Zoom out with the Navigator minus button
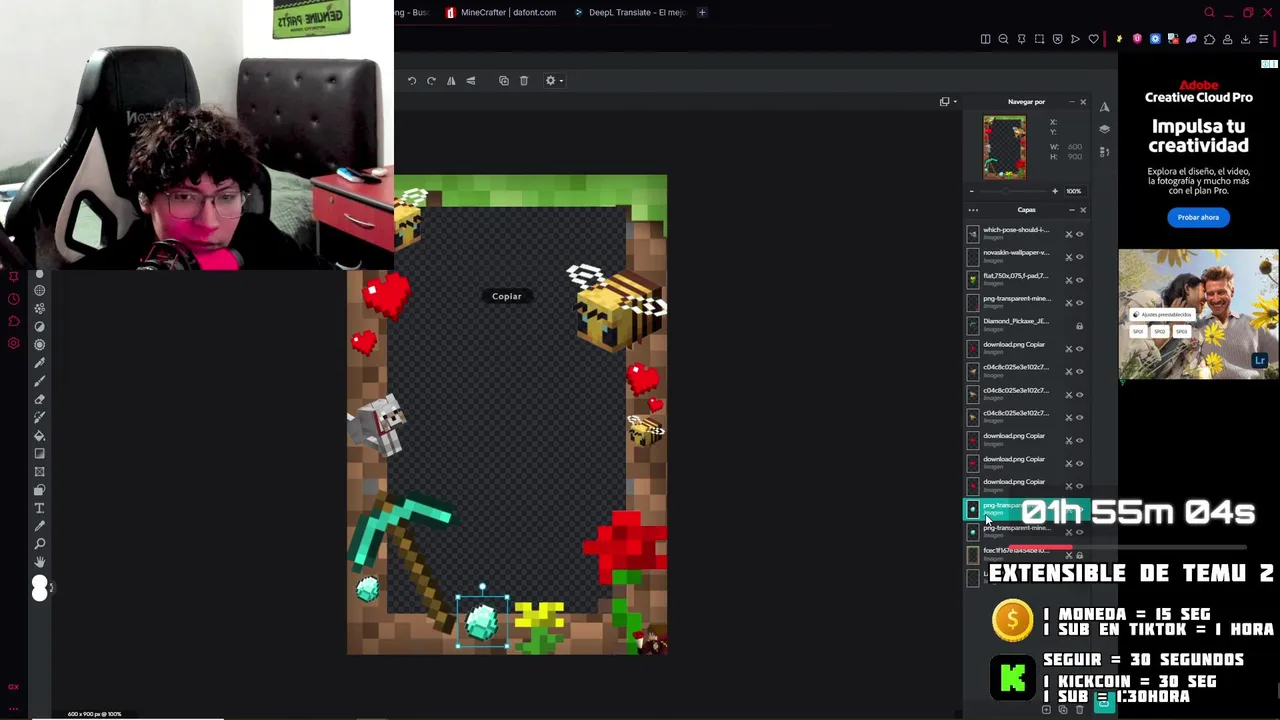 [x=971, y=191]
